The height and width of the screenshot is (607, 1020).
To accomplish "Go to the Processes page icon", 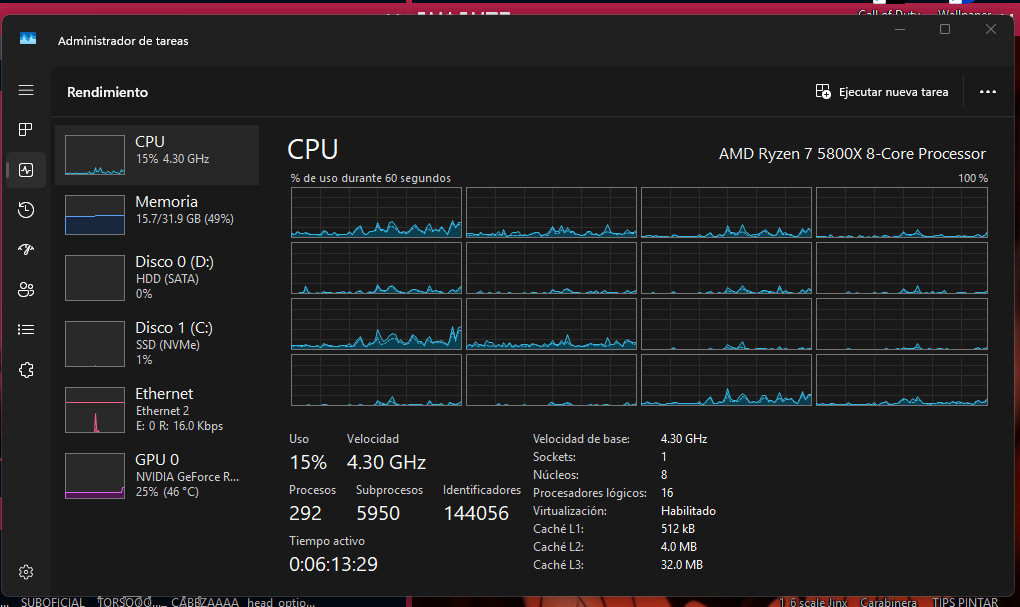I will [x=26, y=129].
